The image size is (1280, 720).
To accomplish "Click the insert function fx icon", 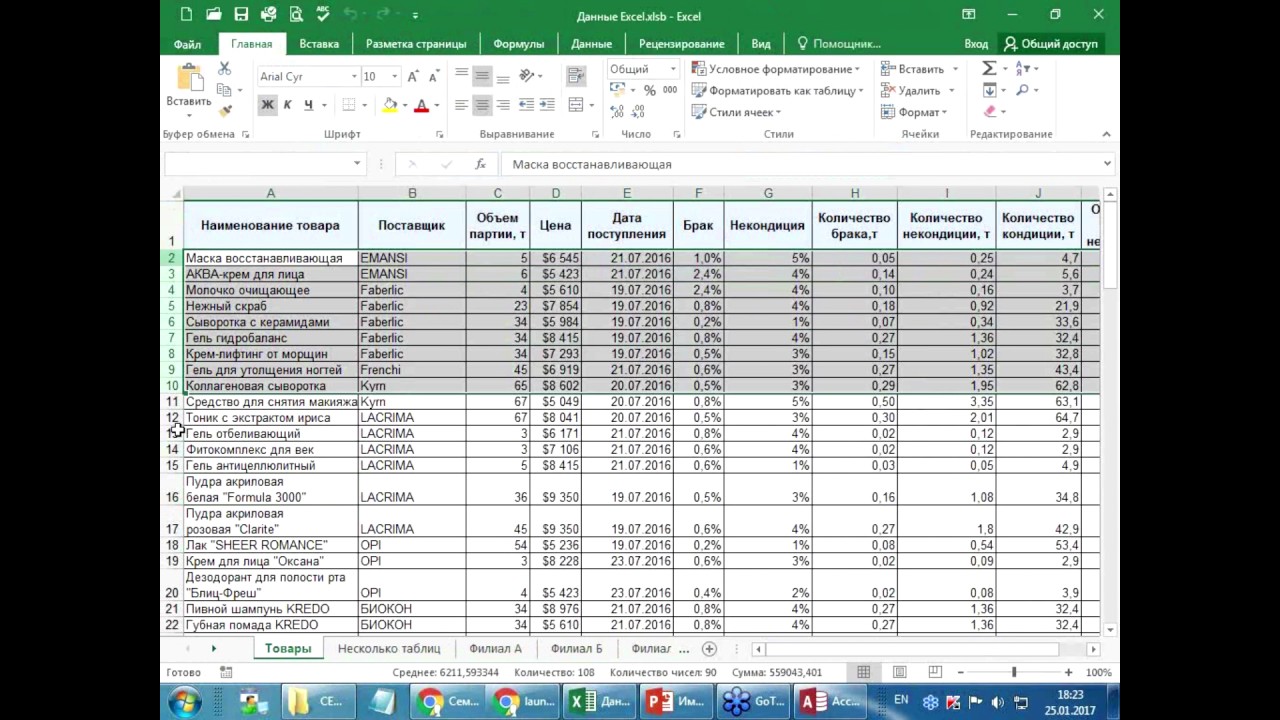I will (480, 164).
